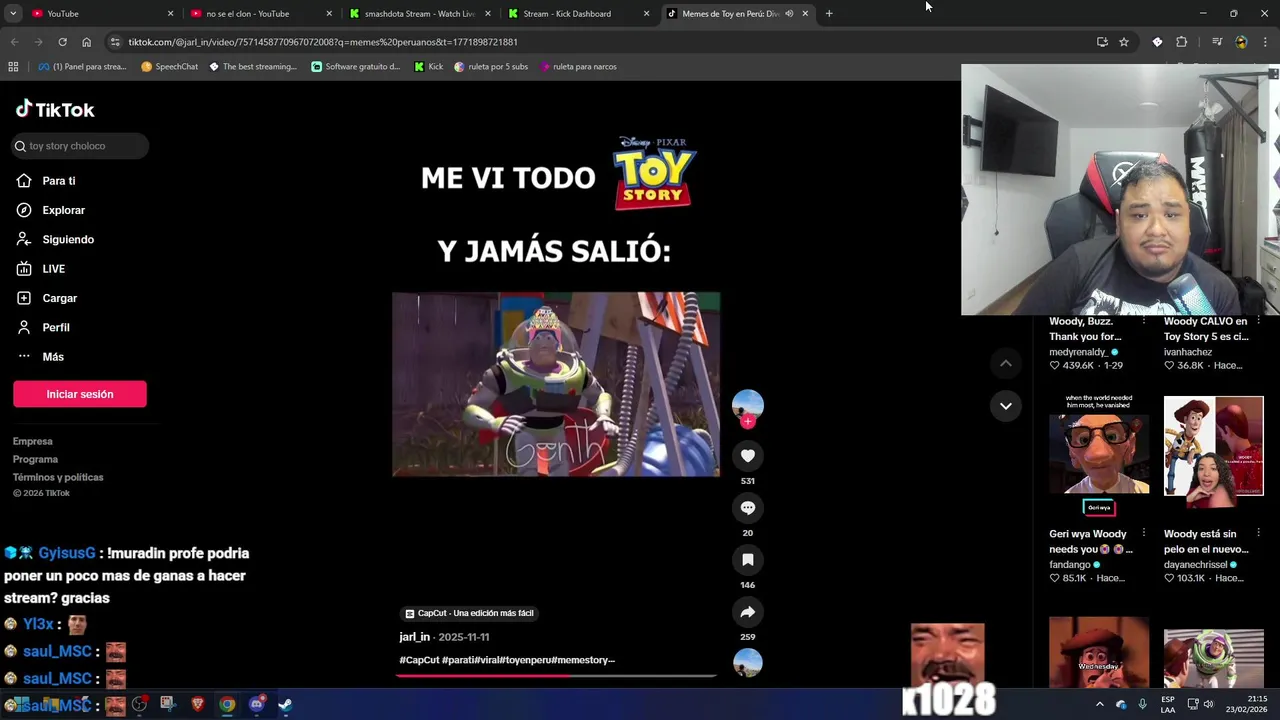Screen dimensions: 1280x720
Task: Open Woody está sin pelo thumbnail
Action: pyautogui.click(x=1213, y=445)
